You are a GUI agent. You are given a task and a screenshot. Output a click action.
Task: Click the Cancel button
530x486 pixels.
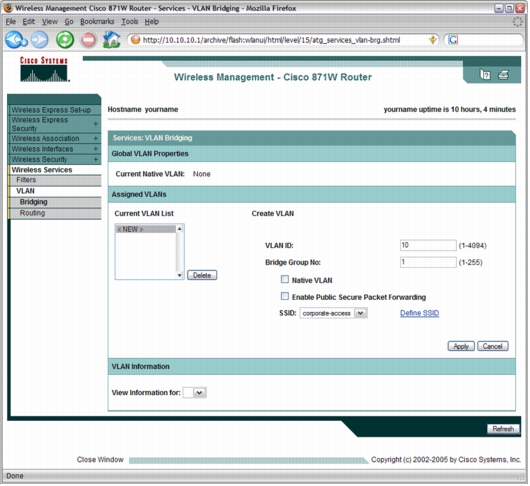click(493, 346)
